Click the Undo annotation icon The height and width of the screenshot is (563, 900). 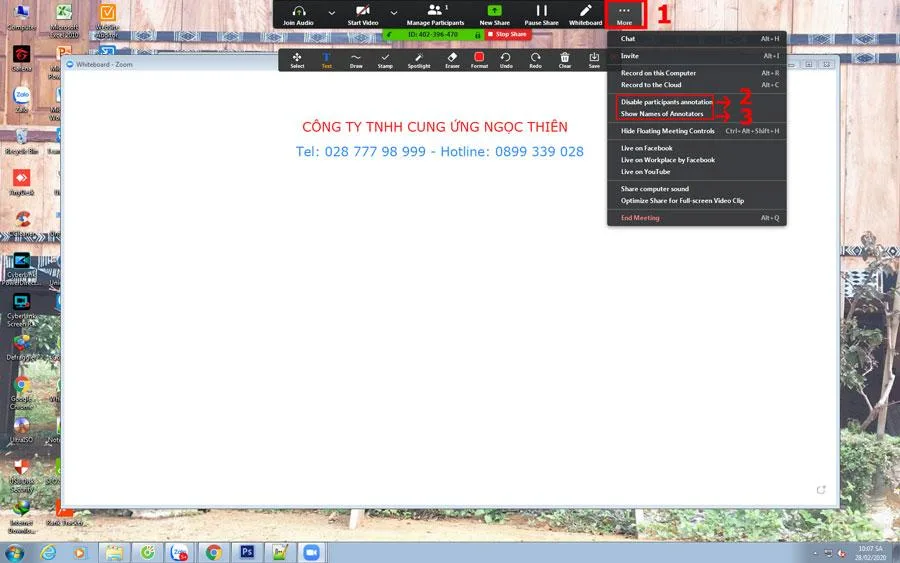506,59
